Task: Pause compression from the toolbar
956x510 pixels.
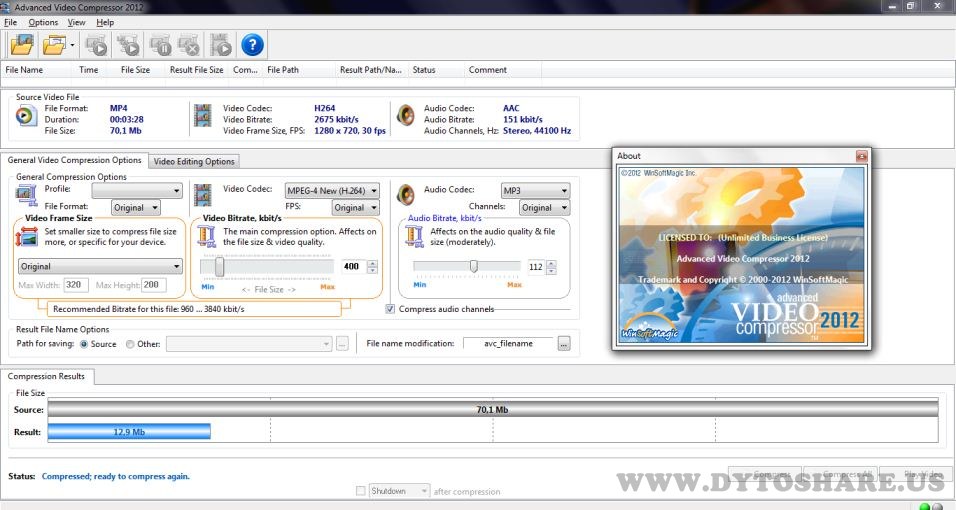Action: (x=160, y=45)
